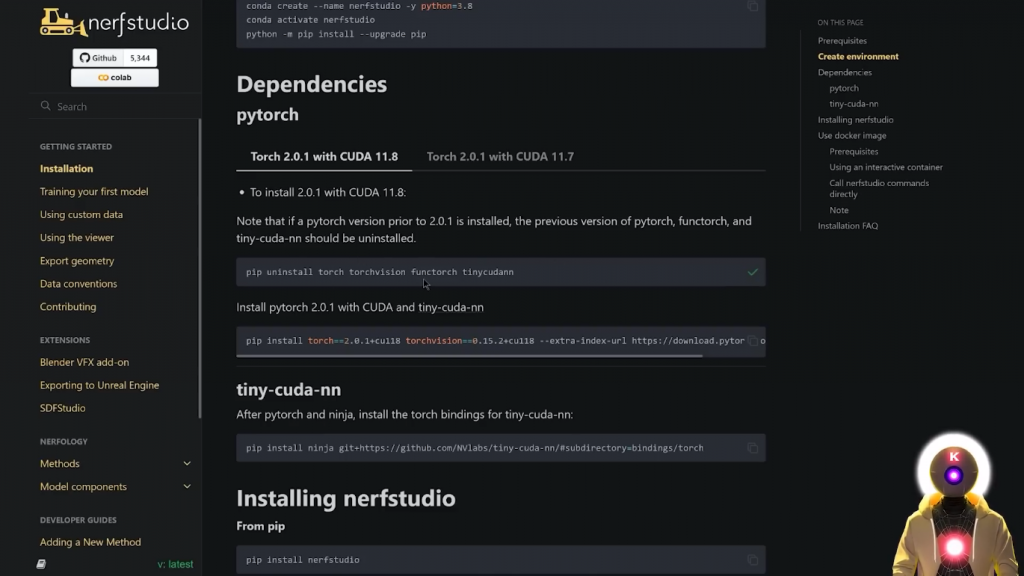This screenshot has height=576, width=1024.
Task: Go to Training your first model page
Action: pyautogui.click(x=94, y=192)
